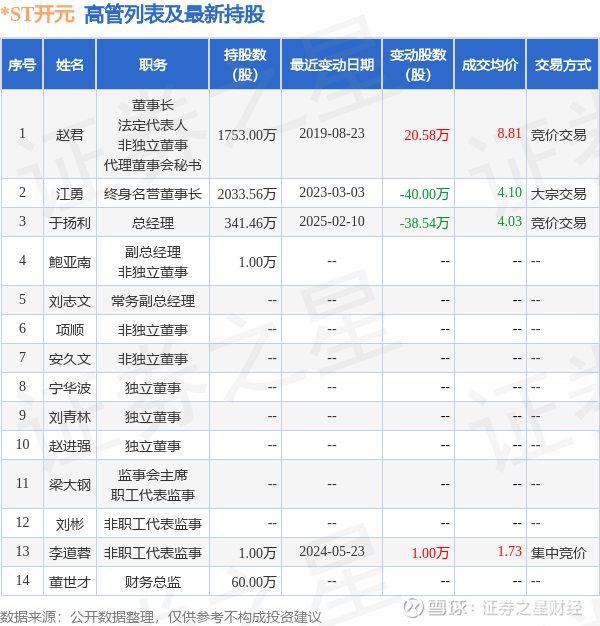Click the average price 8.81
This screenshot has height=626, width=600.
[509, 133]
